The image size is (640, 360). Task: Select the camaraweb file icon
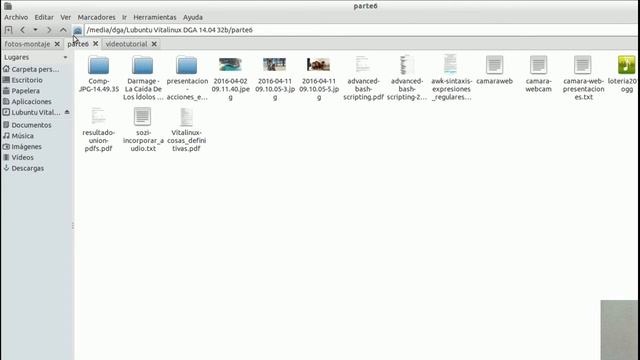click(x=494, y=65)
